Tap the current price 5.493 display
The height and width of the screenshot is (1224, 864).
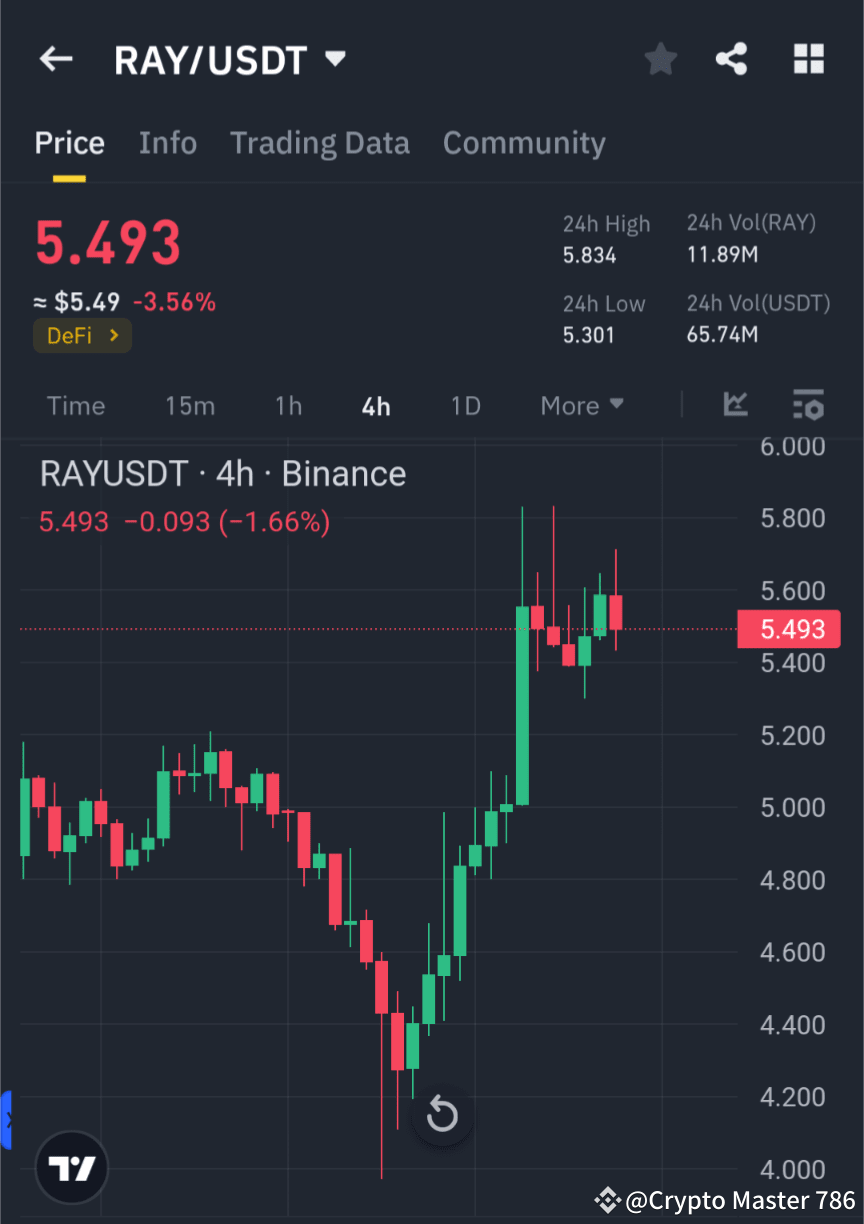point(108,243)
